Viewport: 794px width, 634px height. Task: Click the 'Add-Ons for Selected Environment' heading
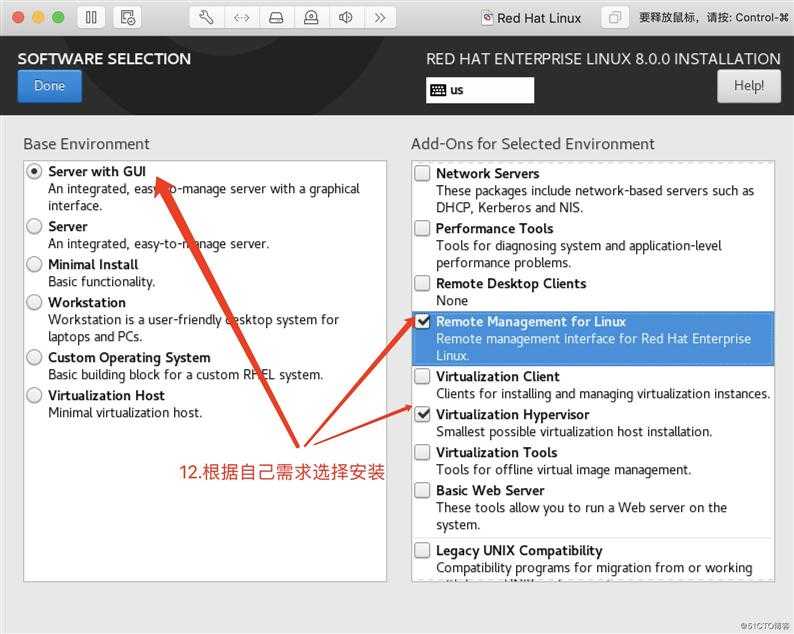point(533,144)
